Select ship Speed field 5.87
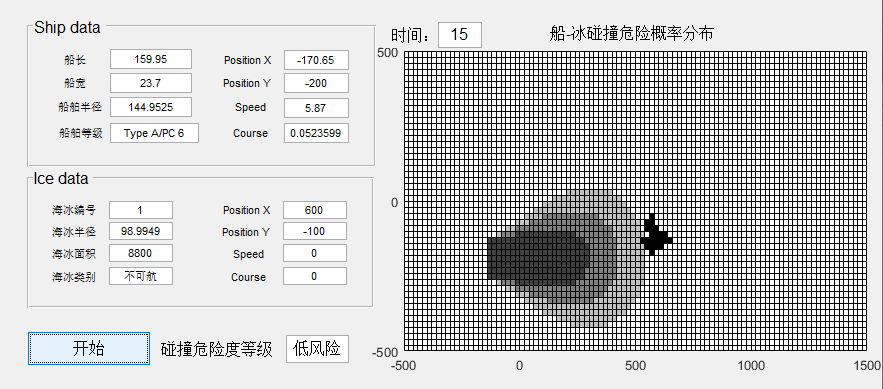883x389 pixels. click(316, 108)
